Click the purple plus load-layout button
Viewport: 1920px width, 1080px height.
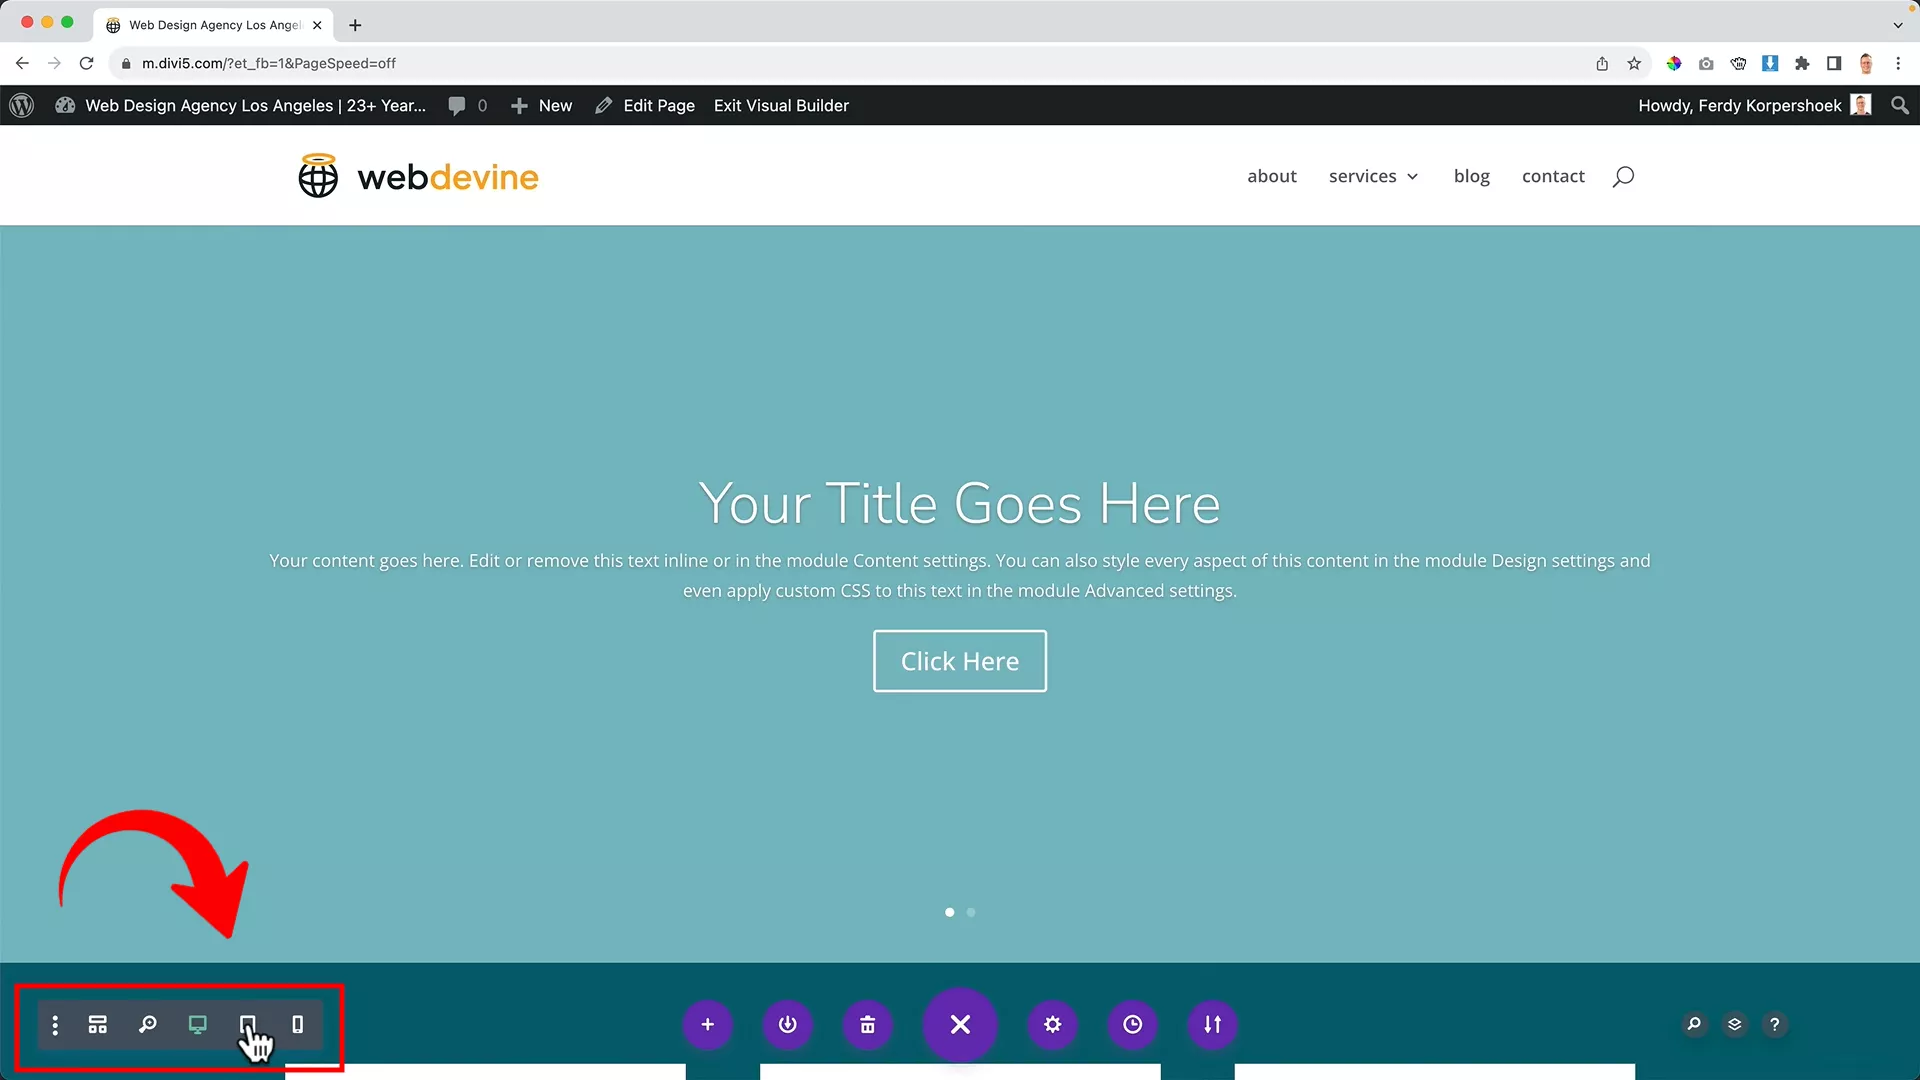[707, 1024]
